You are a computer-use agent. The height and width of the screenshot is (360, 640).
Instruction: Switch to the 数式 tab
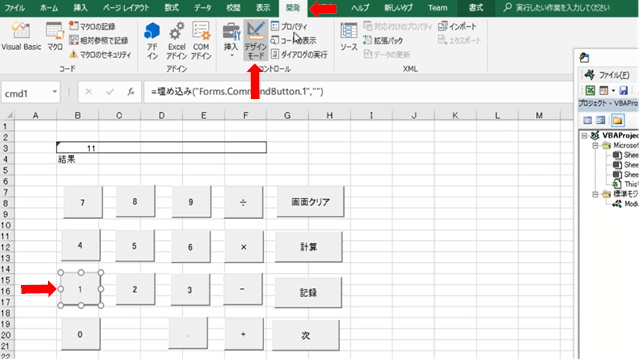[x=171, y=8]
